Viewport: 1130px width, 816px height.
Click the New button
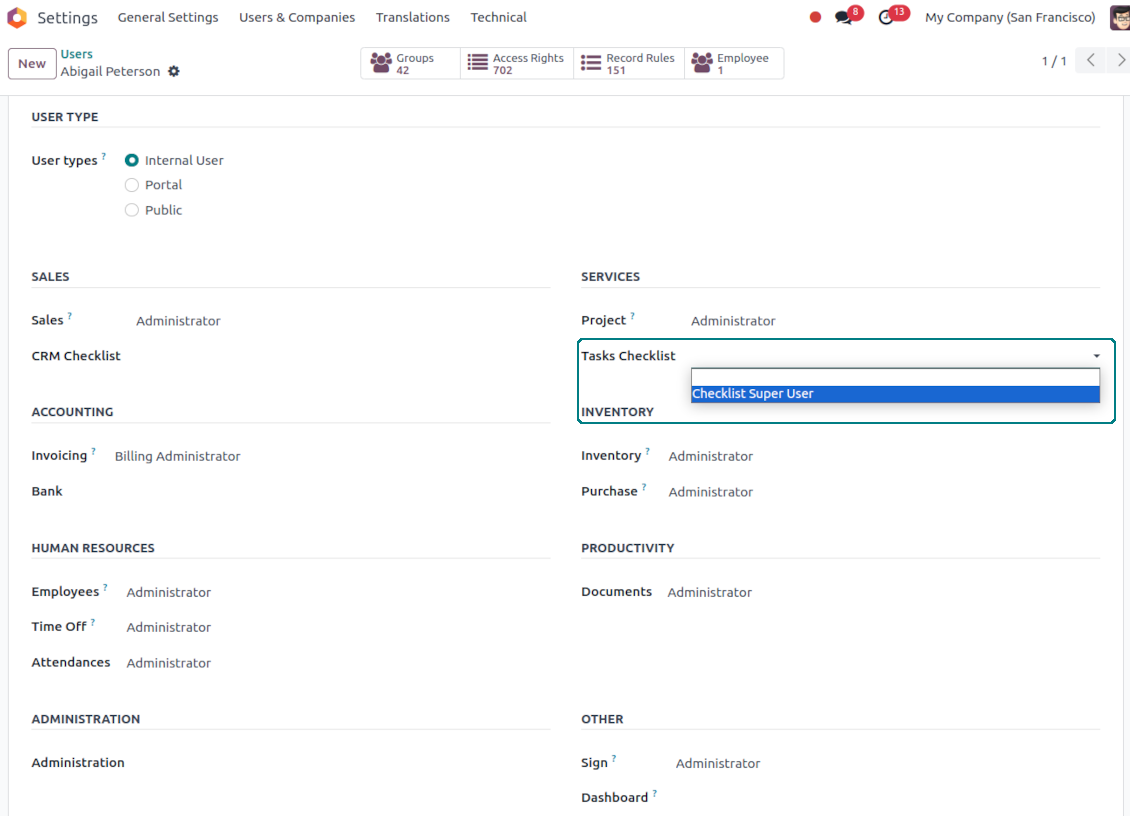(x=32, y=63)
